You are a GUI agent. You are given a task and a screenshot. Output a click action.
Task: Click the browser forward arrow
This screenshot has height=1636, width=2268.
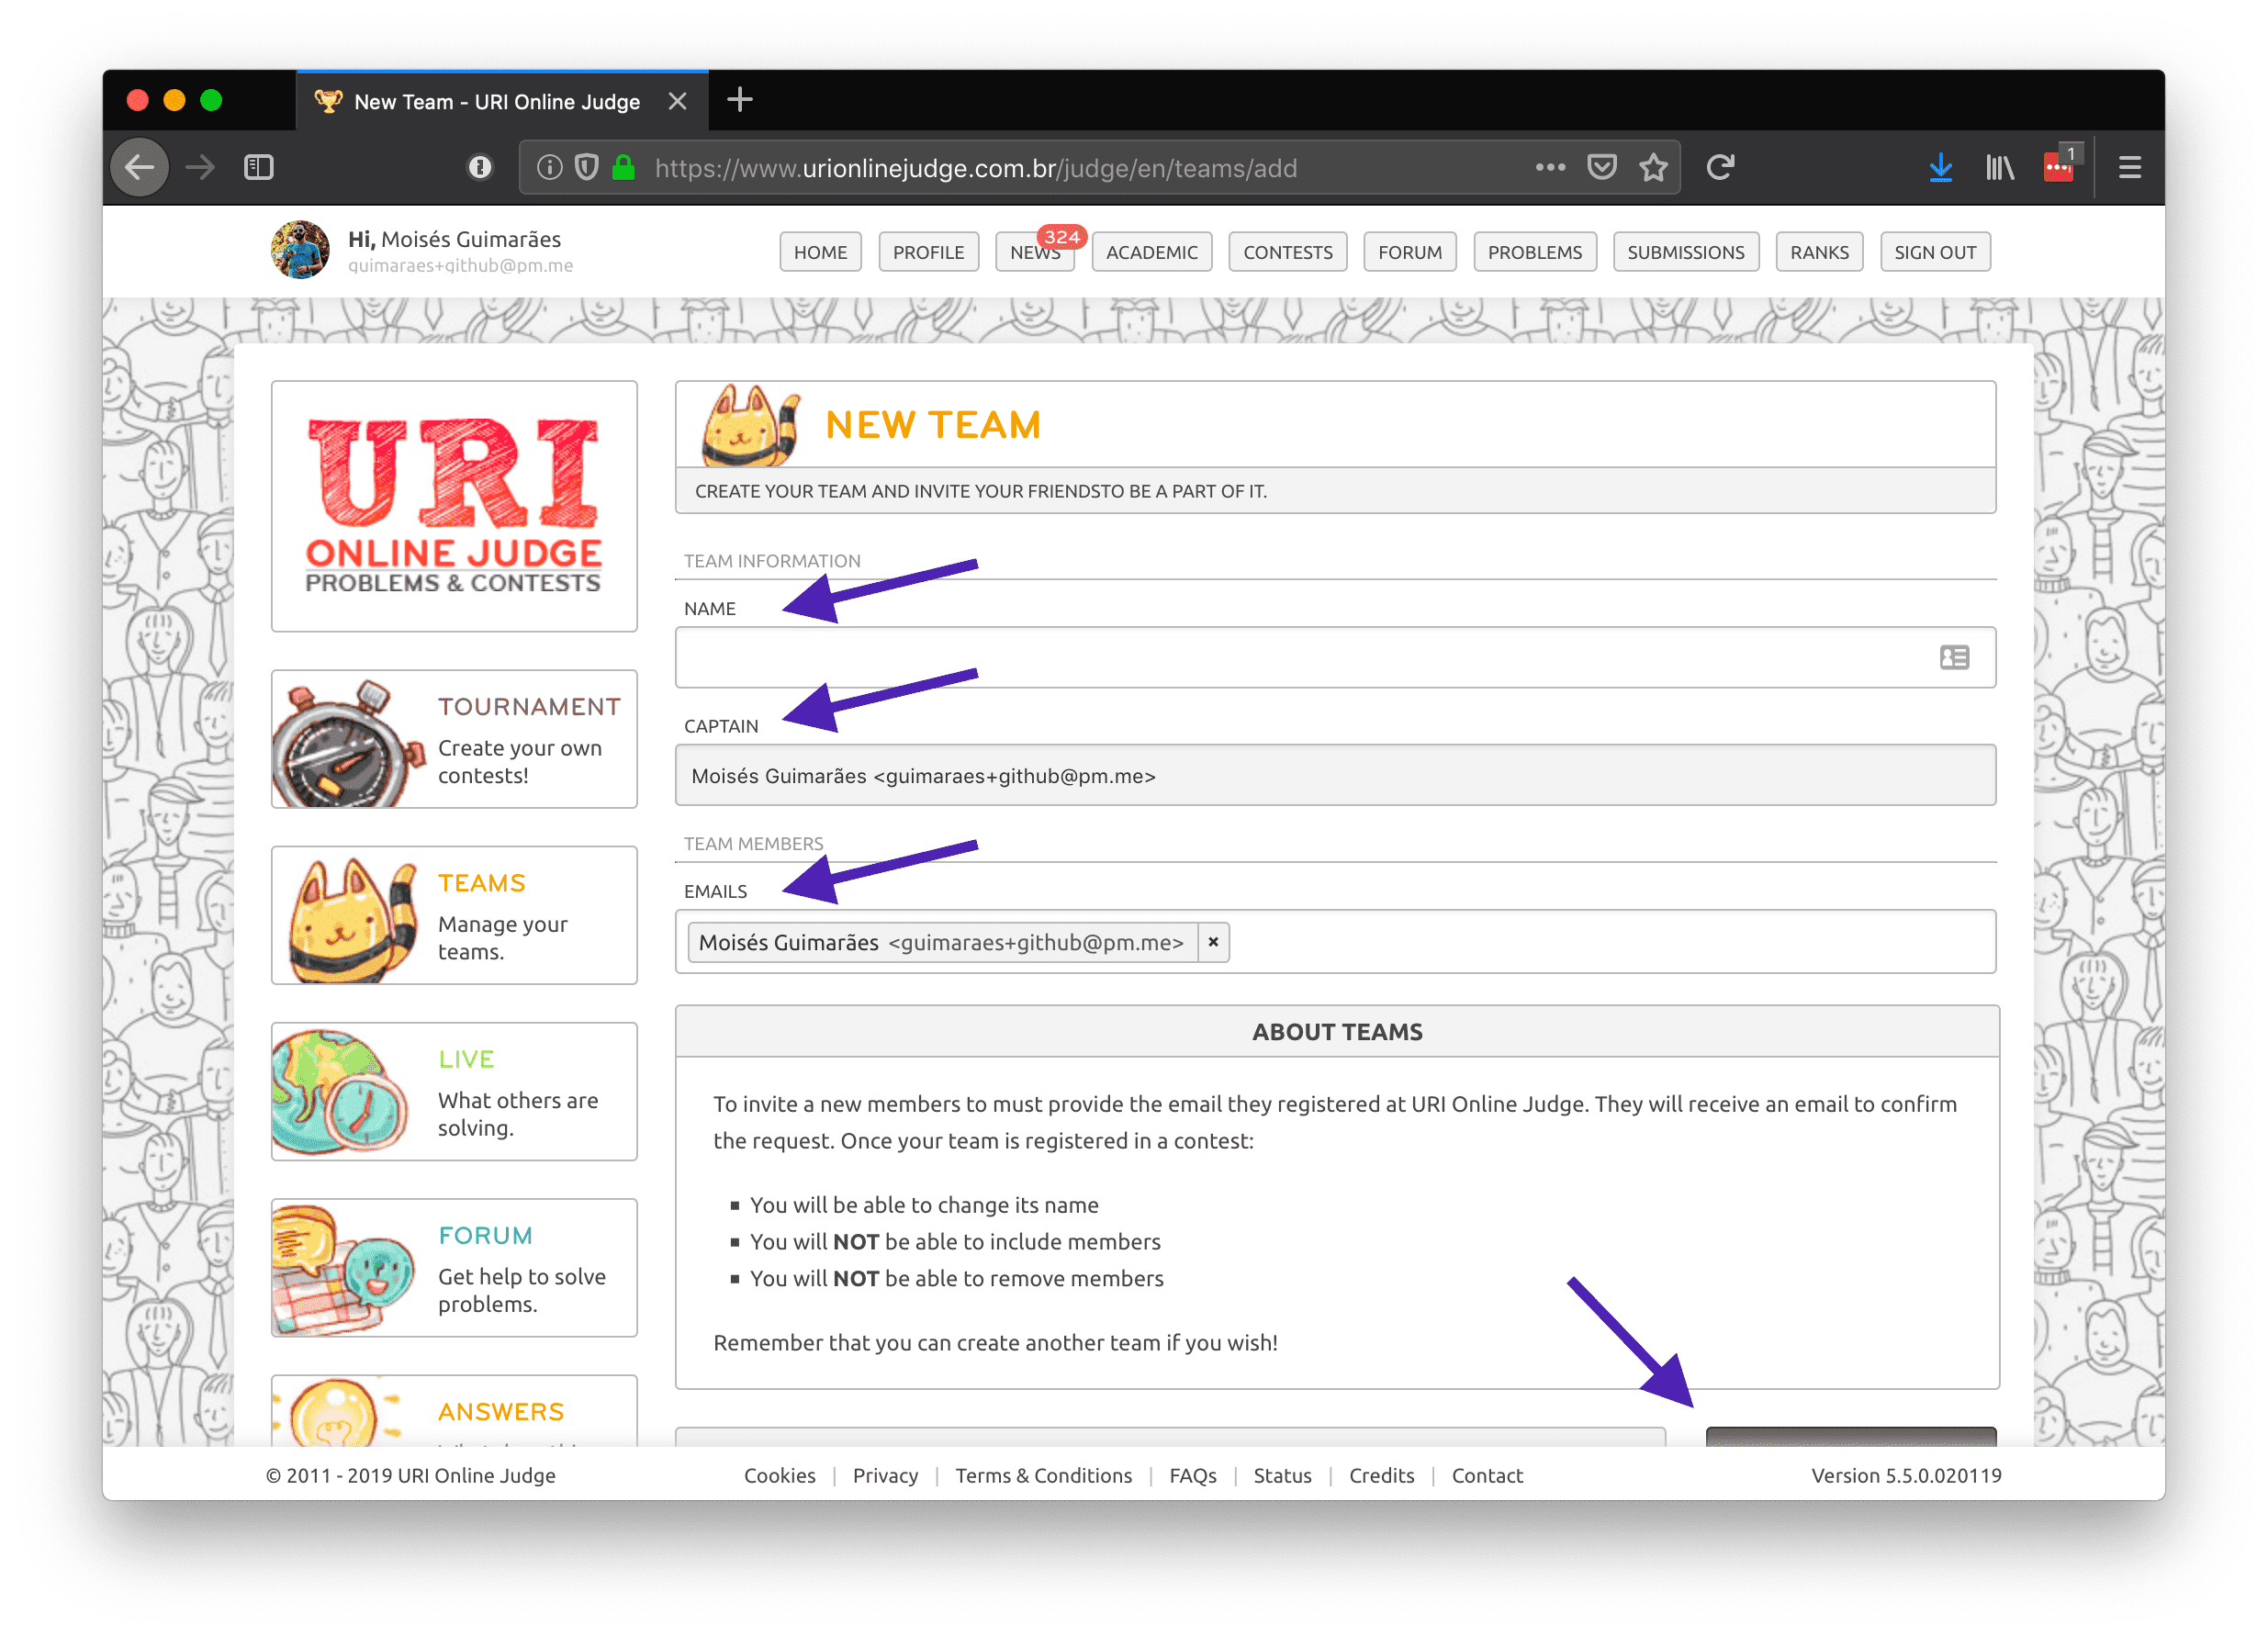point(201,167)
